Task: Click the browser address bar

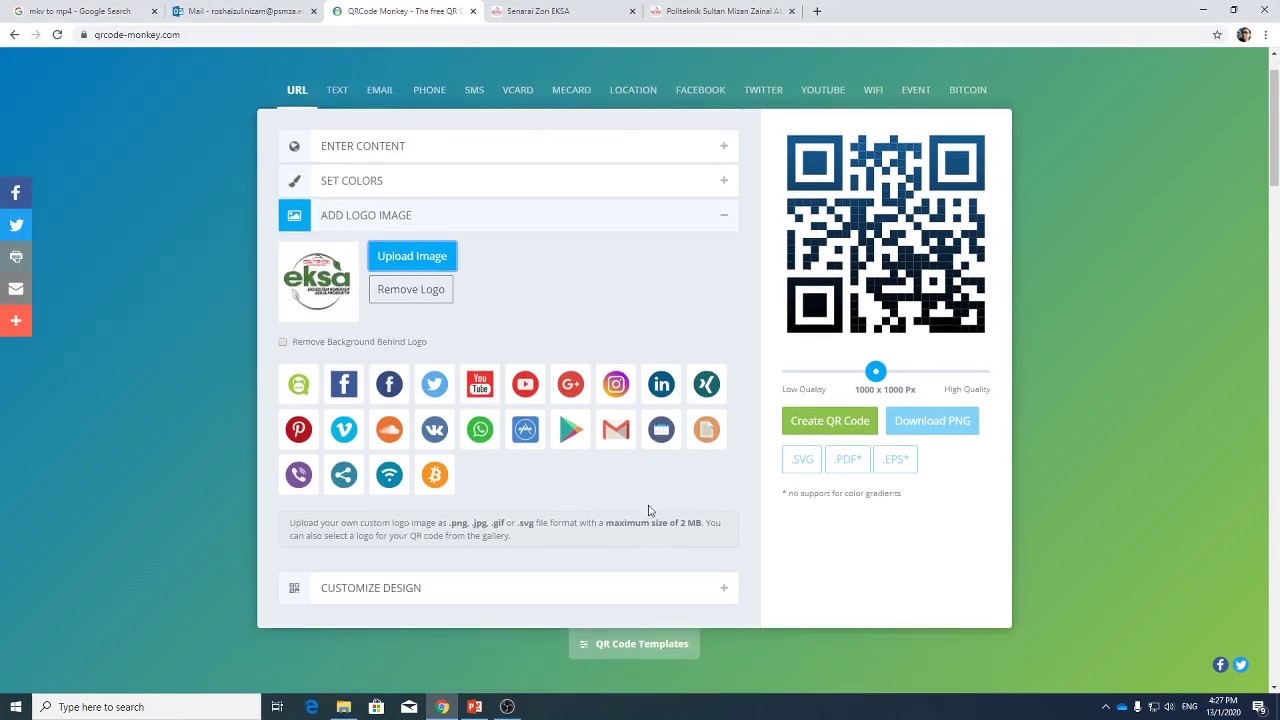Action: tap(640, 34)
